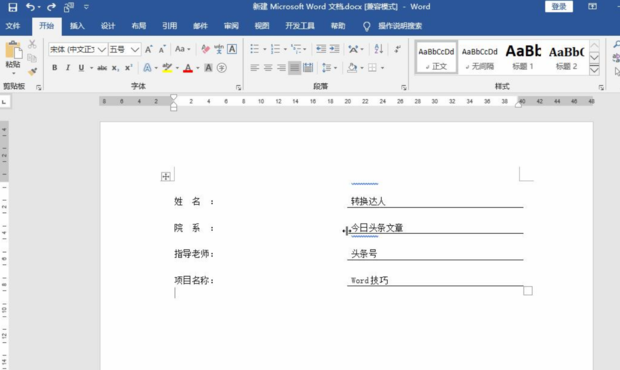Clear all formatting eraser icon
The width and height of the screenshot is (620, 370).
click(205, 49)
